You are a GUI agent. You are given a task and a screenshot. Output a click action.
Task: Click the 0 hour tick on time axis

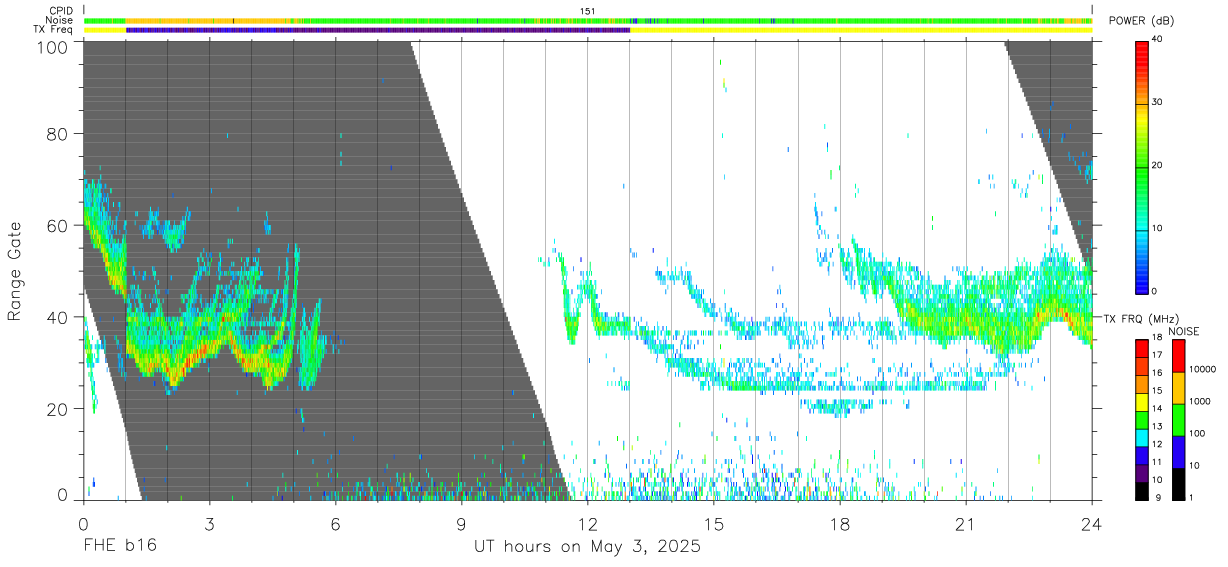point(83,524)
